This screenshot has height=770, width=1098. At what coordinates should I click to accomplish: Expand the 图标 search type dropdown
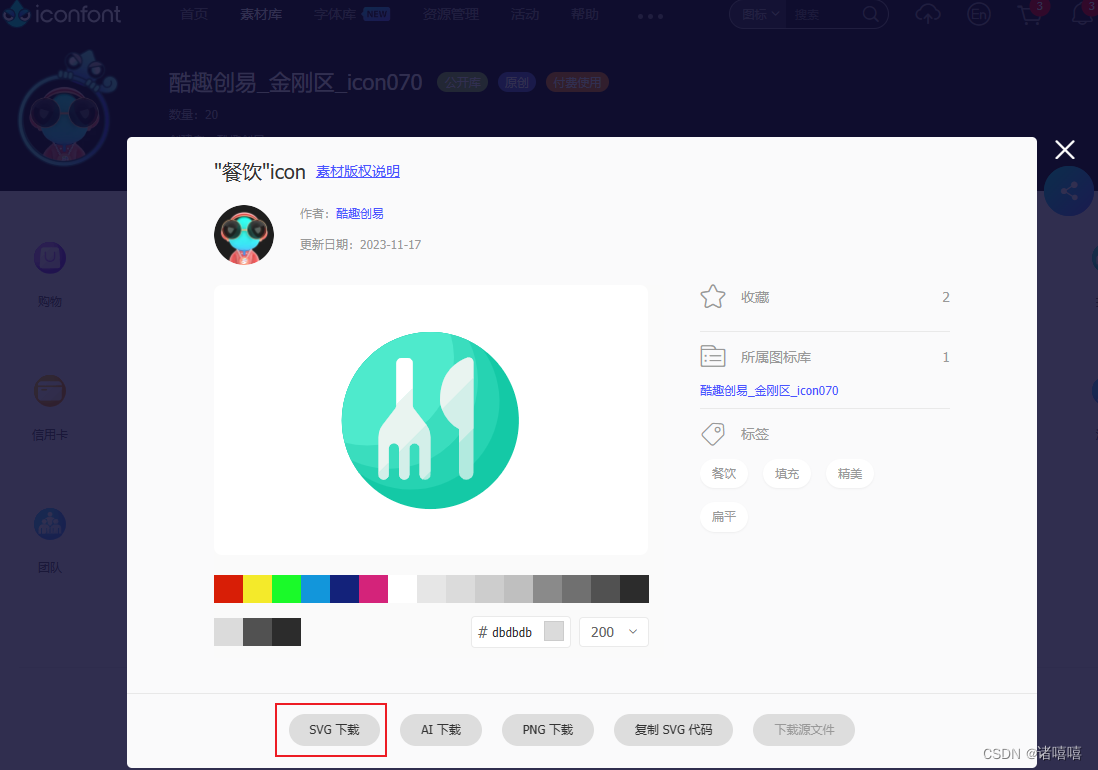(x=760, y=14)
